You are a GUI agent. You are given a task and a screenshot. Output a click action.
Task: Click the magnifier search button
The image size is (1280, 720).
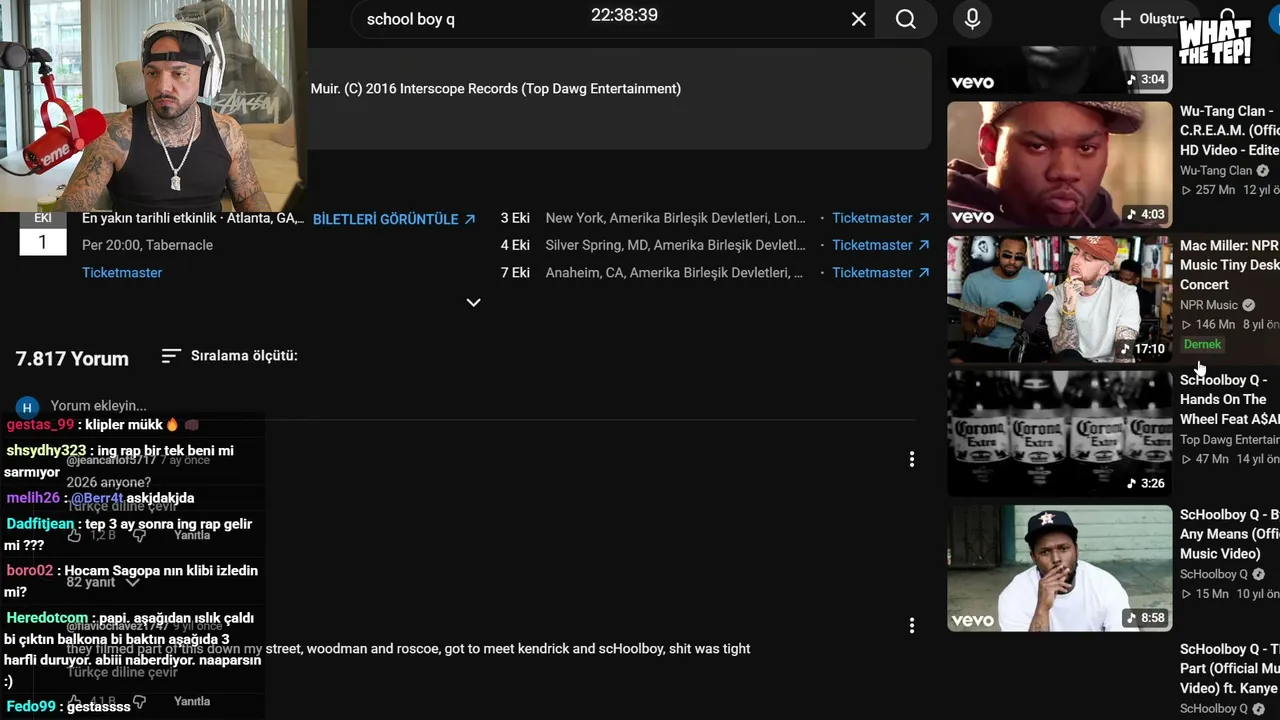click(x=906, y=19)
